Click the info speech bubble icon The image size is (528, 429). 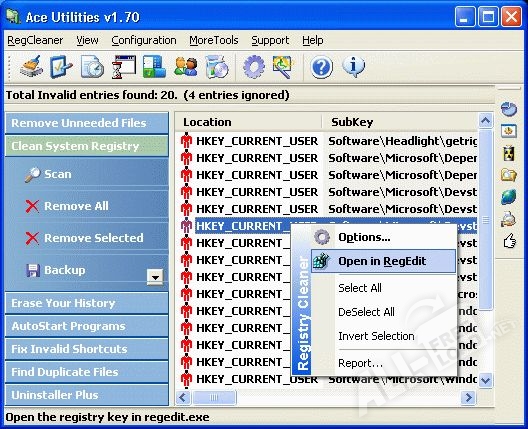[354, 66]
